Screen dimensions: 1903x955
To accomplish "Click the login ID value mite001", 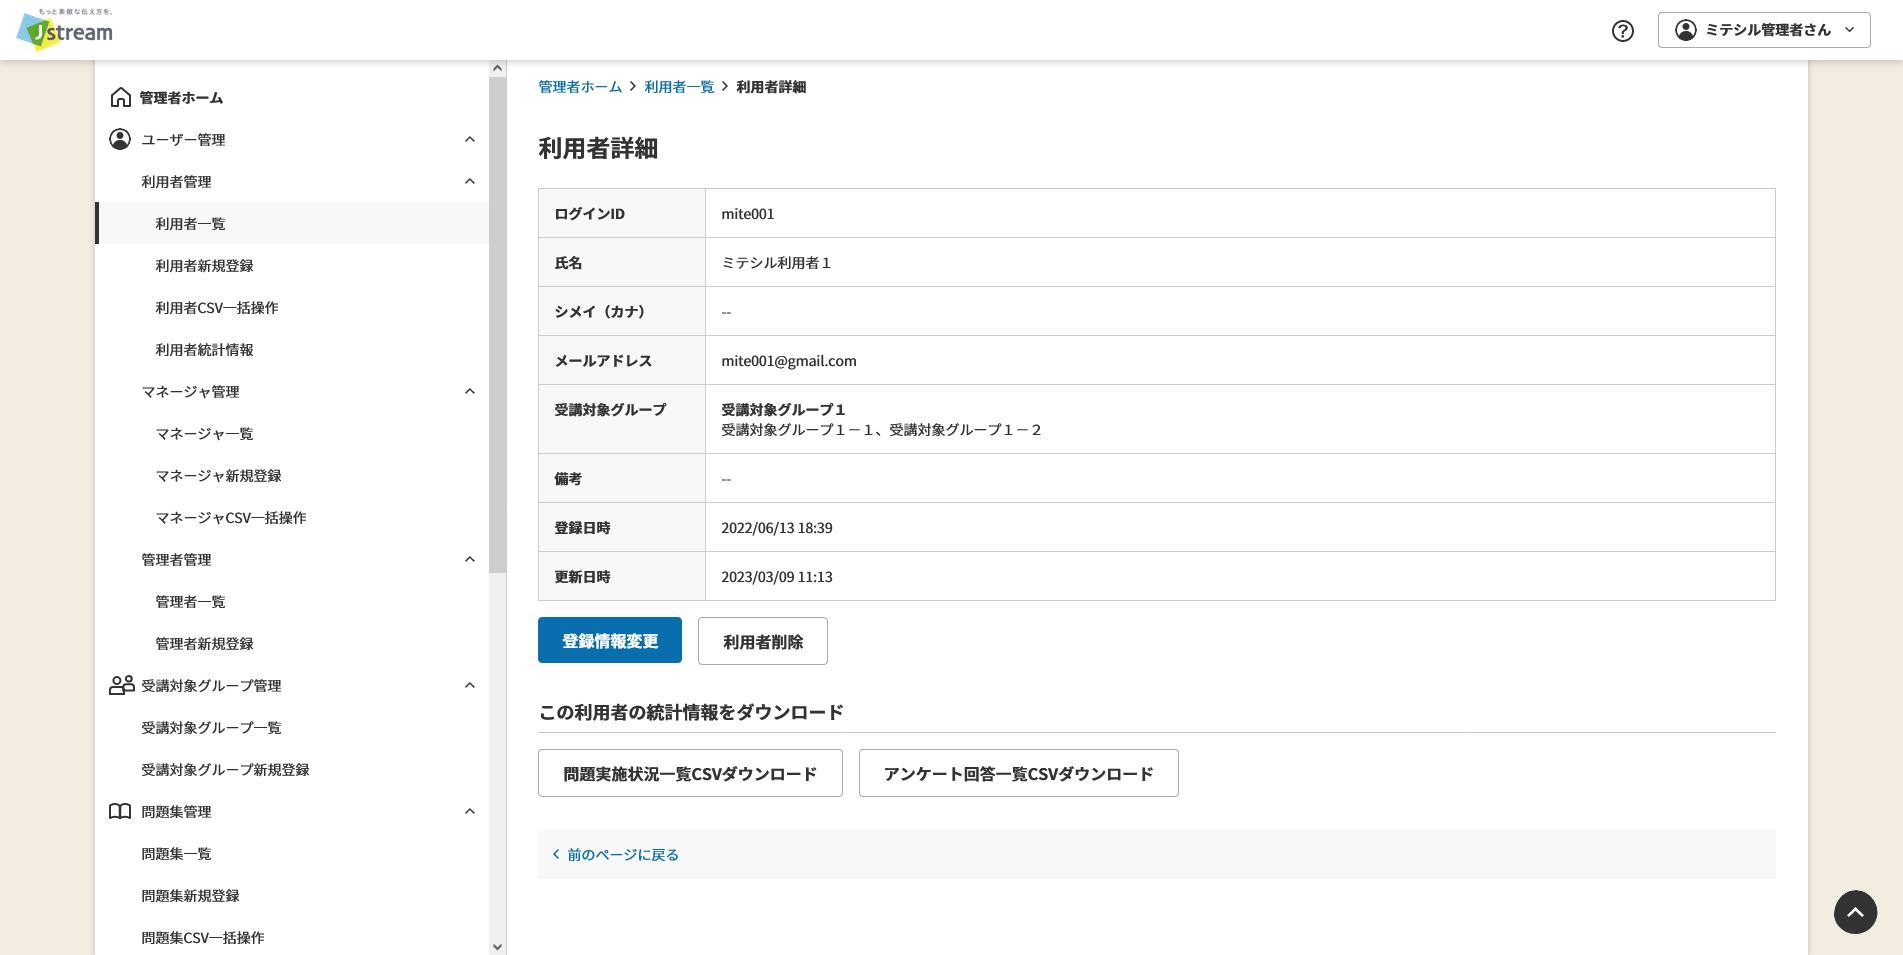I will (x=747, y=213).
